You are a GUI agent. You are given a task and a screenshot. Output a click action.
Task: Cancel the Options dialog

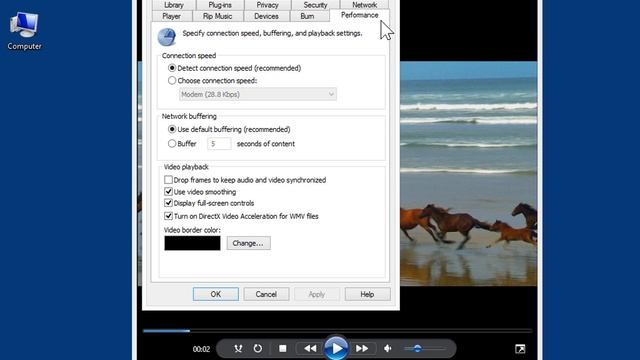tap(266, 294)
